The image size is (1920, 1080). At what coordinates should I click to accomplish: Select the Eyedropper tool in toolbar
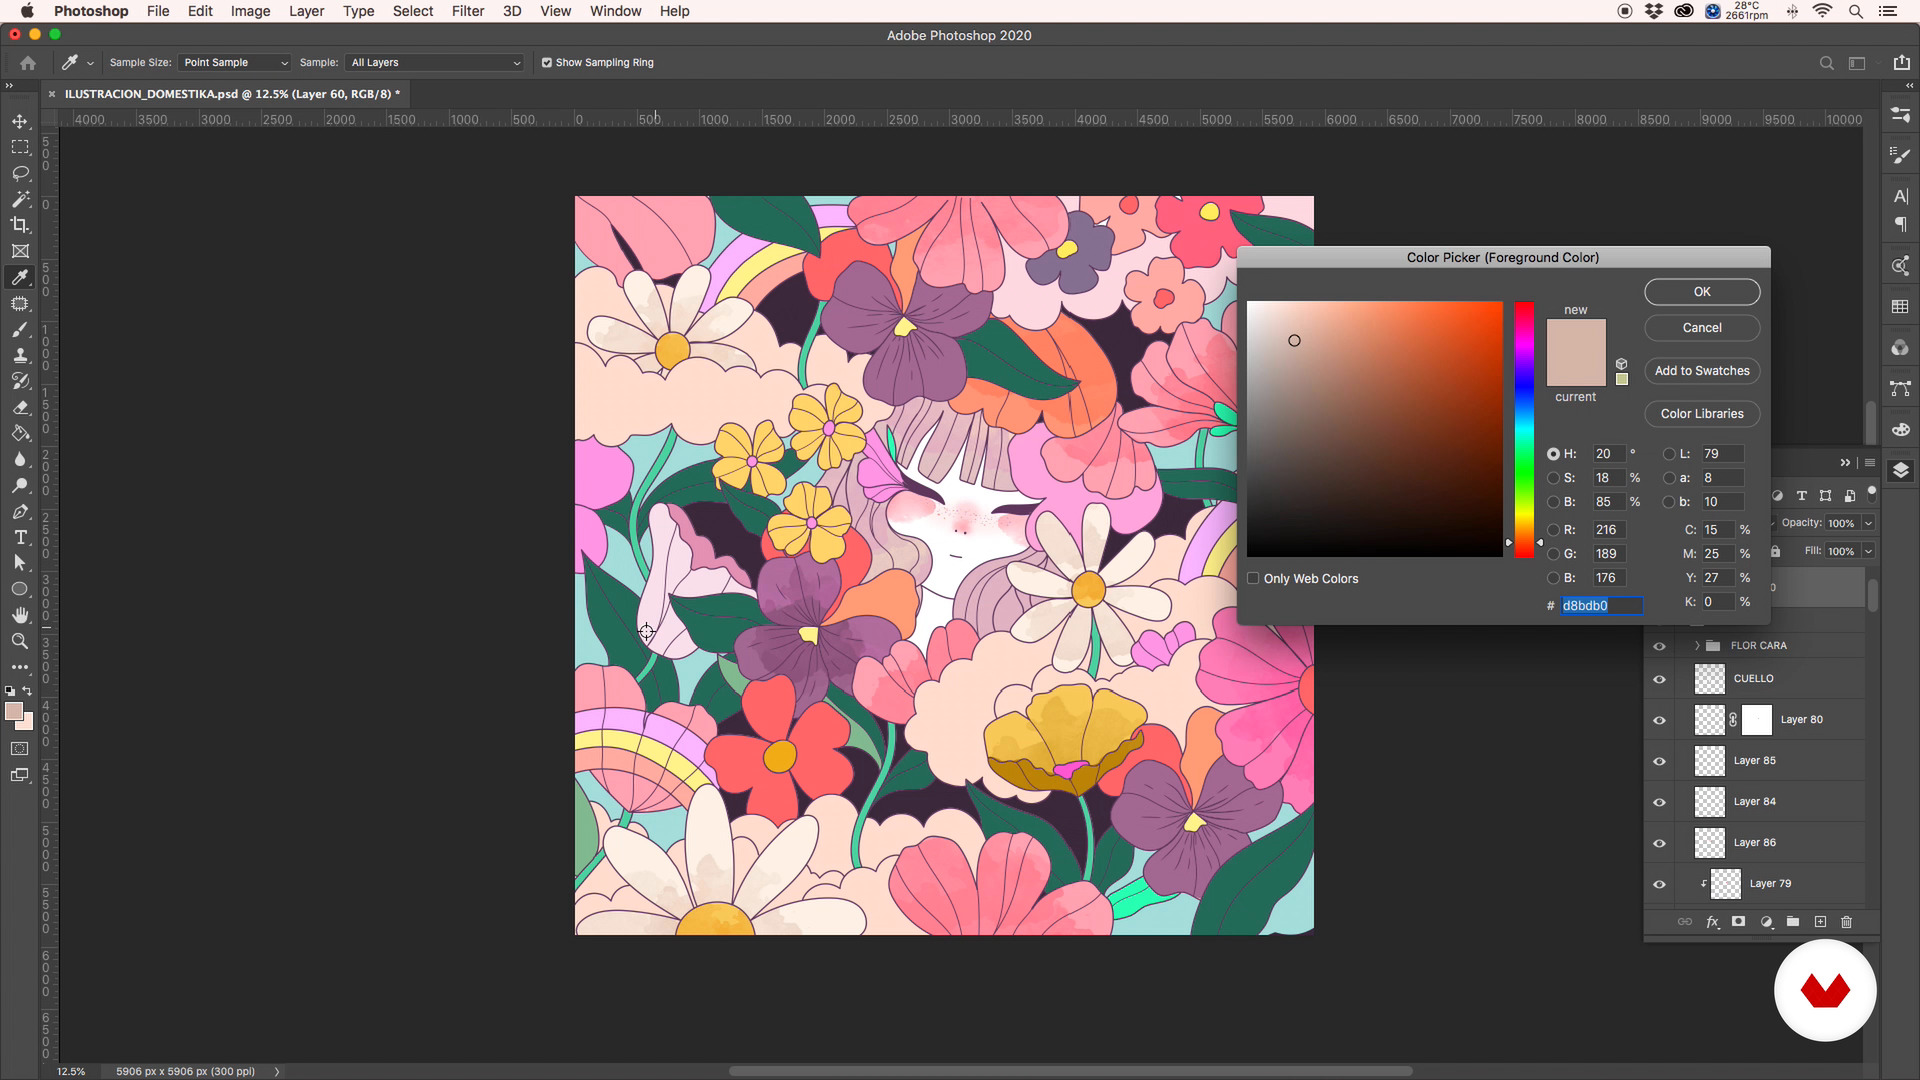coord(20,277)
